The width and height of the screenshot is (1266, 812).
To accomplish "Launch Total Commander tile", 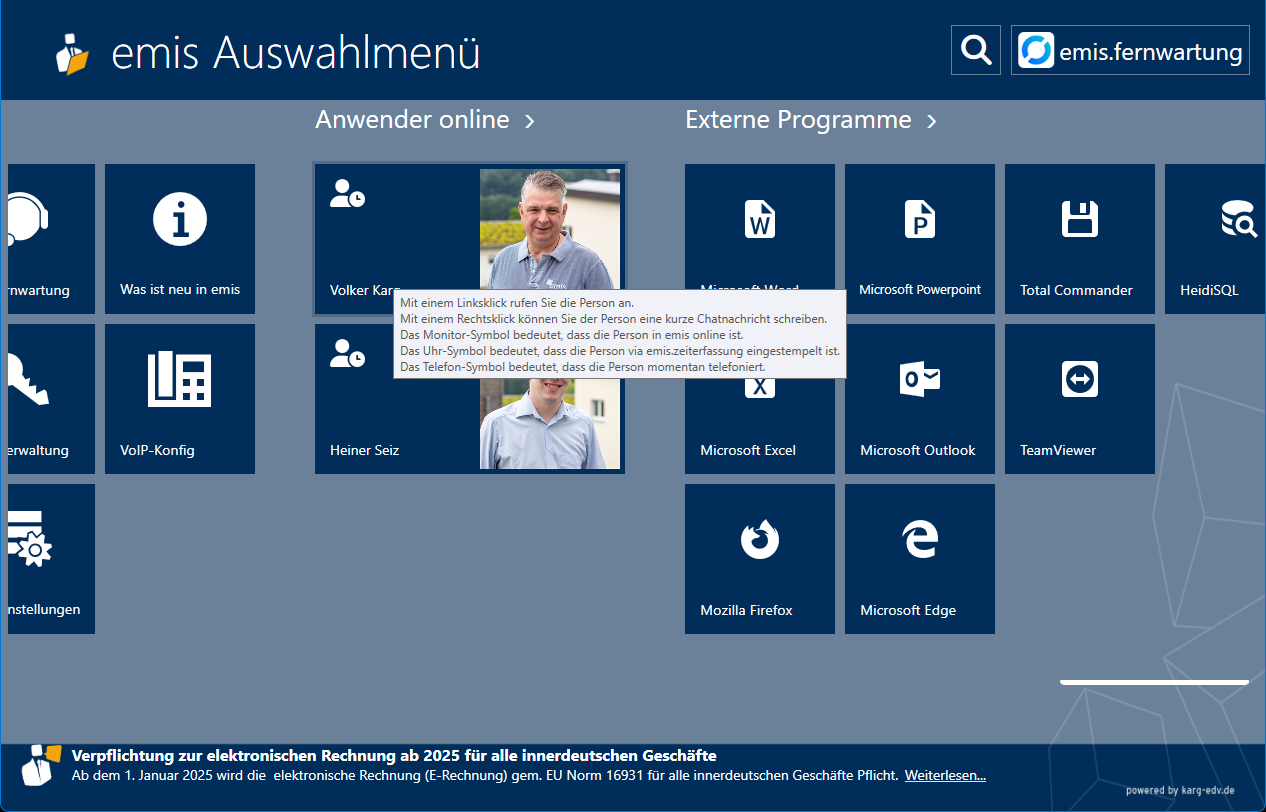I will 1080,239.
